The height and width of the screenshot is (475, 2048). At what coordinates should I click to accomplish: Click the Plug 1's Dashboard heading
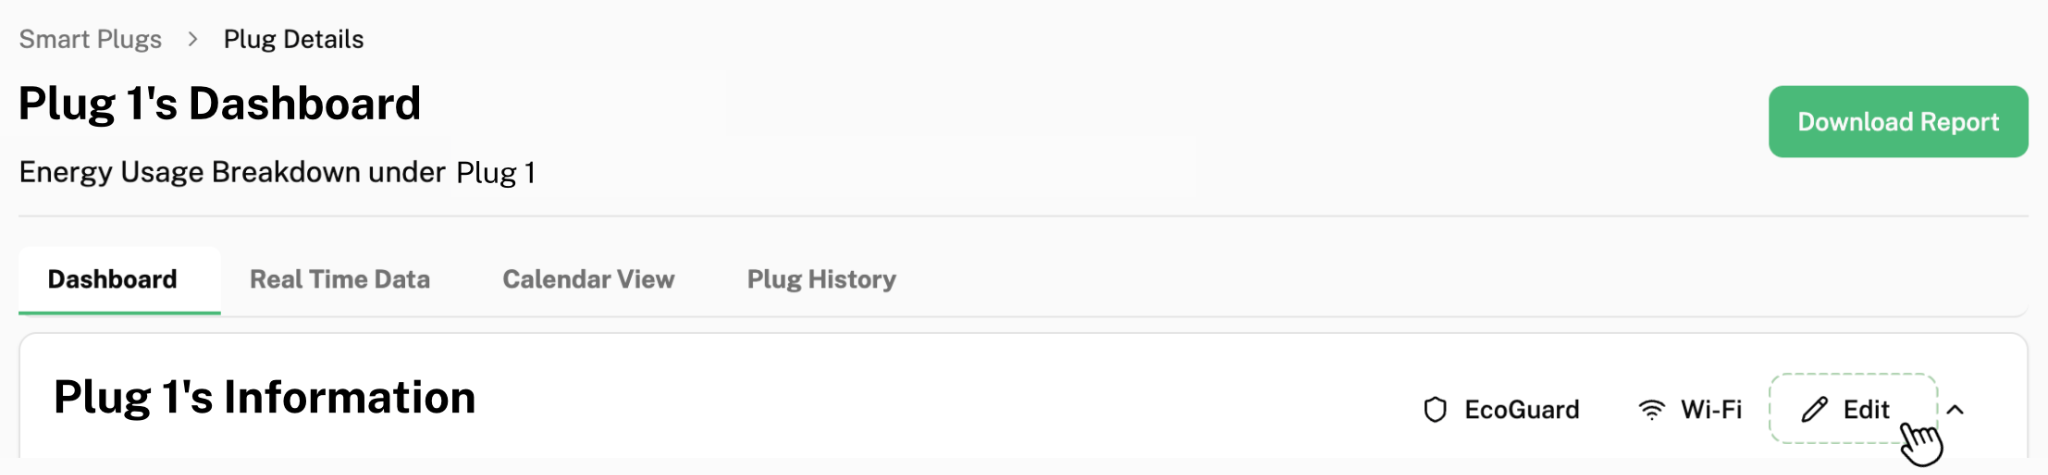(220, 104)
